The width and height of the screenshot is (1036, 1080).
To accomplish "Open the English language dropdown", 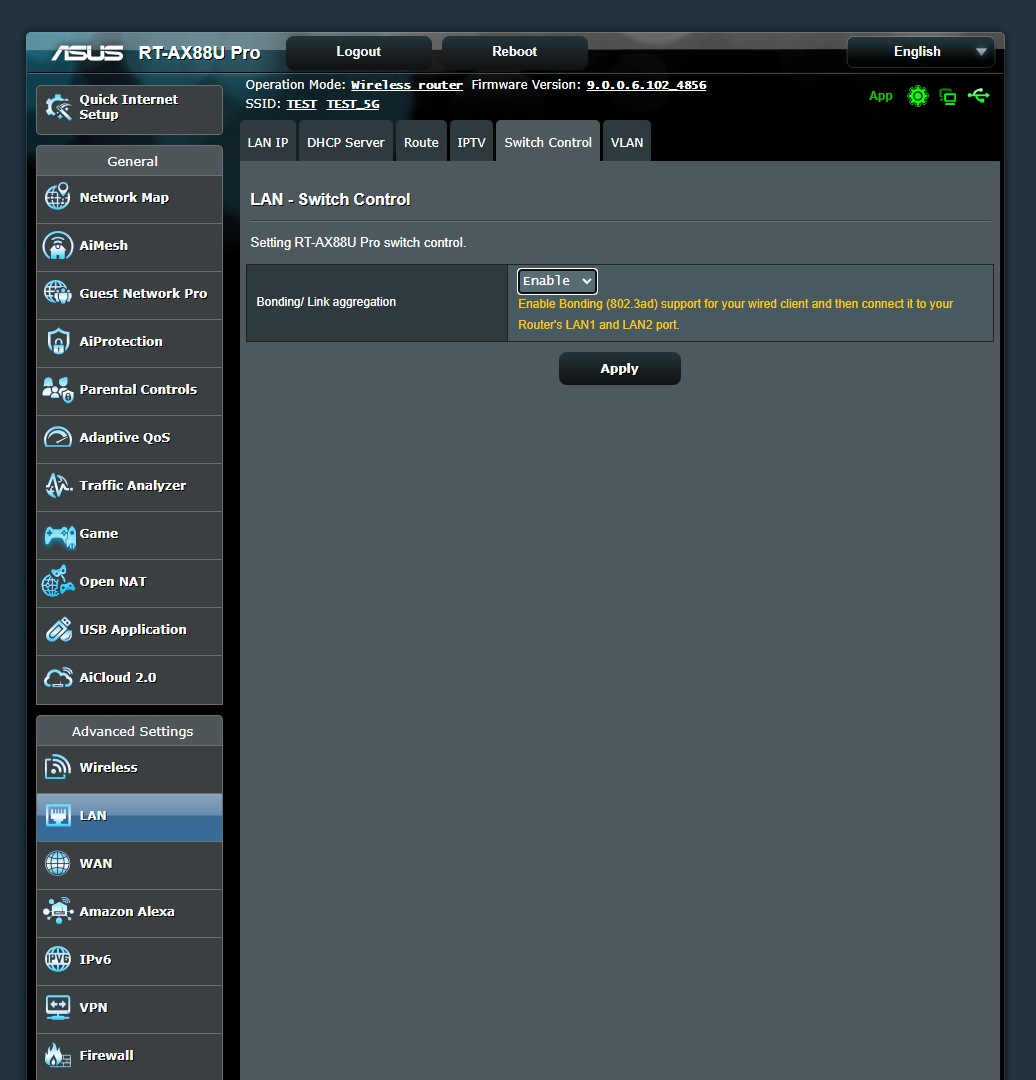I will (920, 52).
